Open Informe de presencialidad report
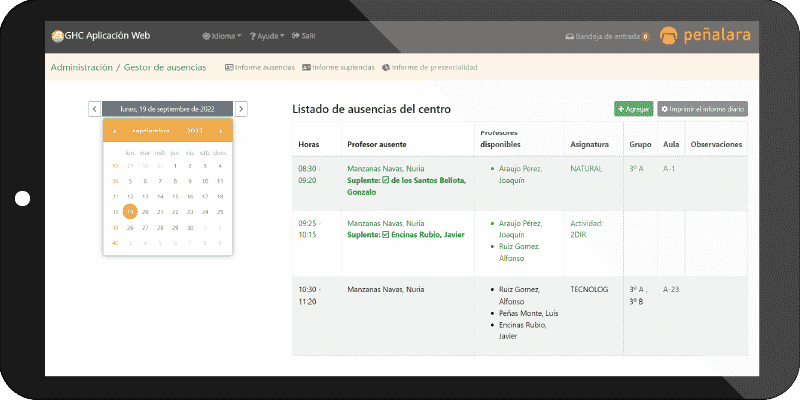Screen dimensions: 800x400 430,67
